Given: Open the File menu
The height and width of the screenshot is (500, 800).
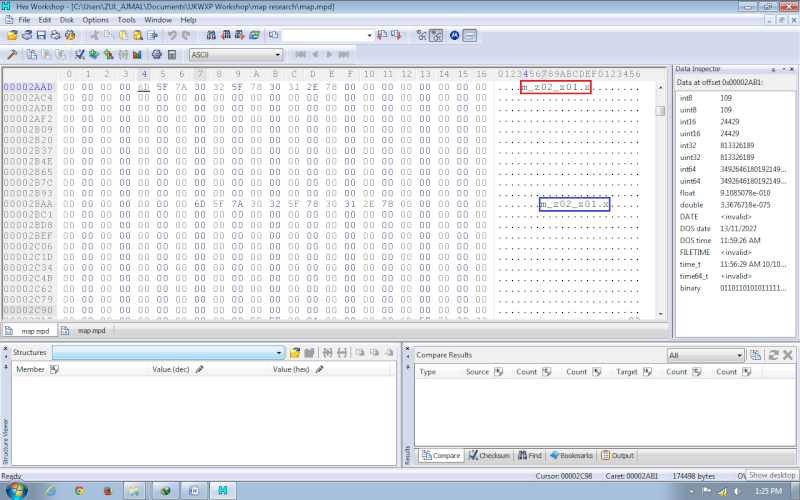Looking at the screenshot, I should click(24, 20).
